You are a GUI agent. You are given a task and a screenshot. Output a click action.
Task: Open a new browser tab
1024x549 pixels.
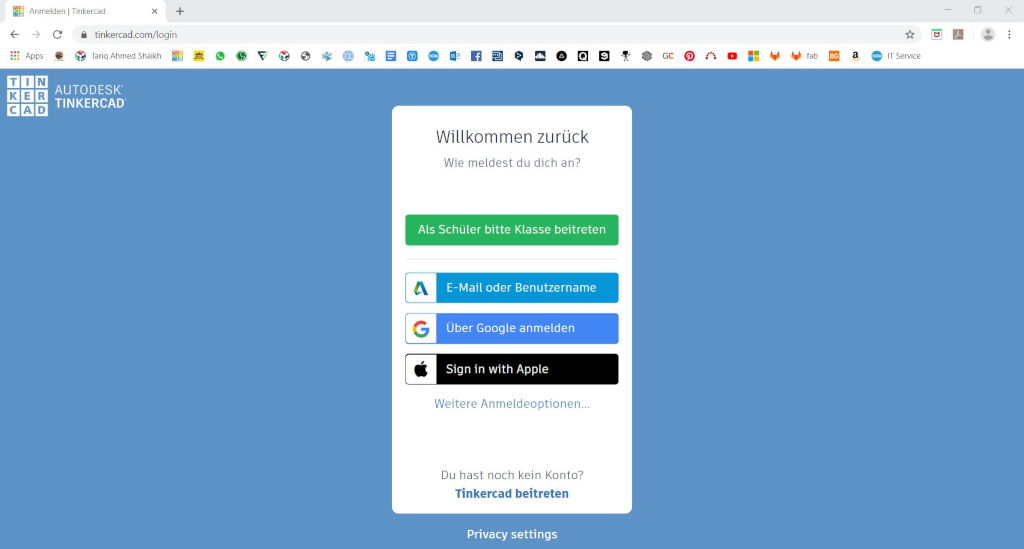click(180, 11)
